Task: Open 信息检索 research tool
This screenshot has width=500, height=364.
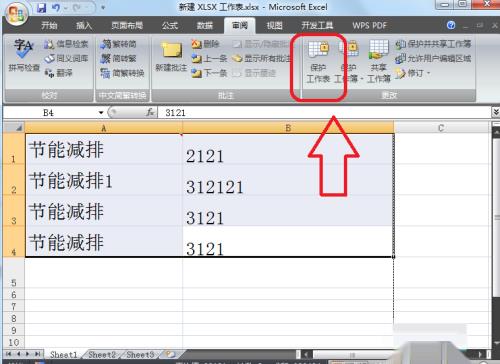Action: pyautogui.click(x=66, y=44)
